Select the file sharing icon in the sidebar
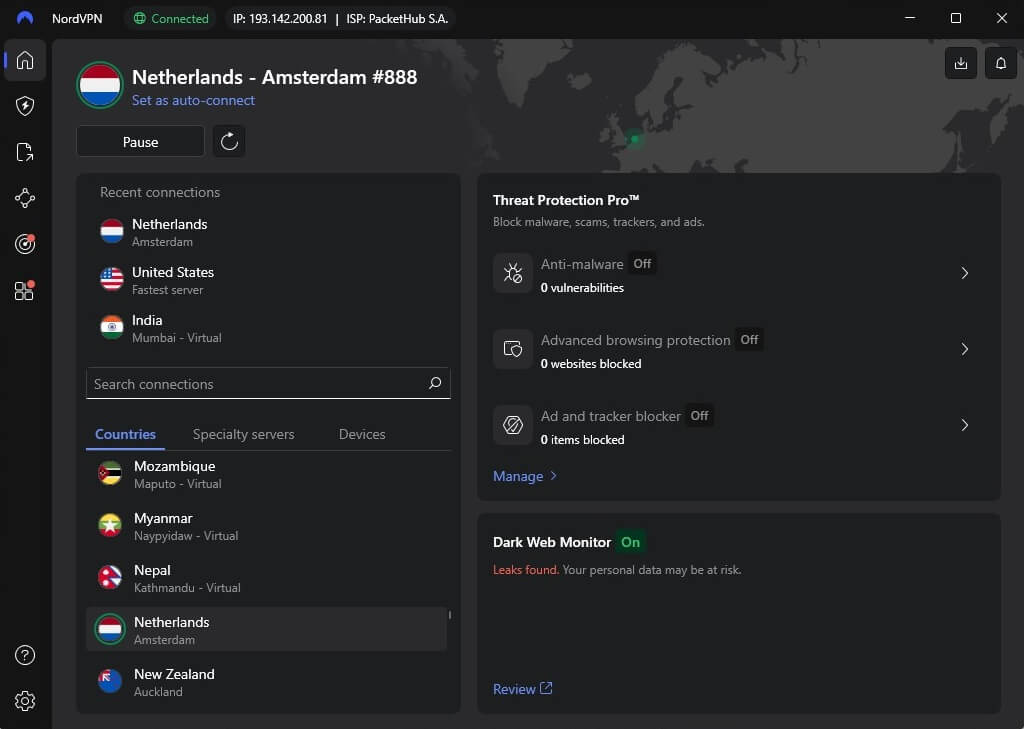The height and width of the screenshot is (729, 1024). [24, 152]
